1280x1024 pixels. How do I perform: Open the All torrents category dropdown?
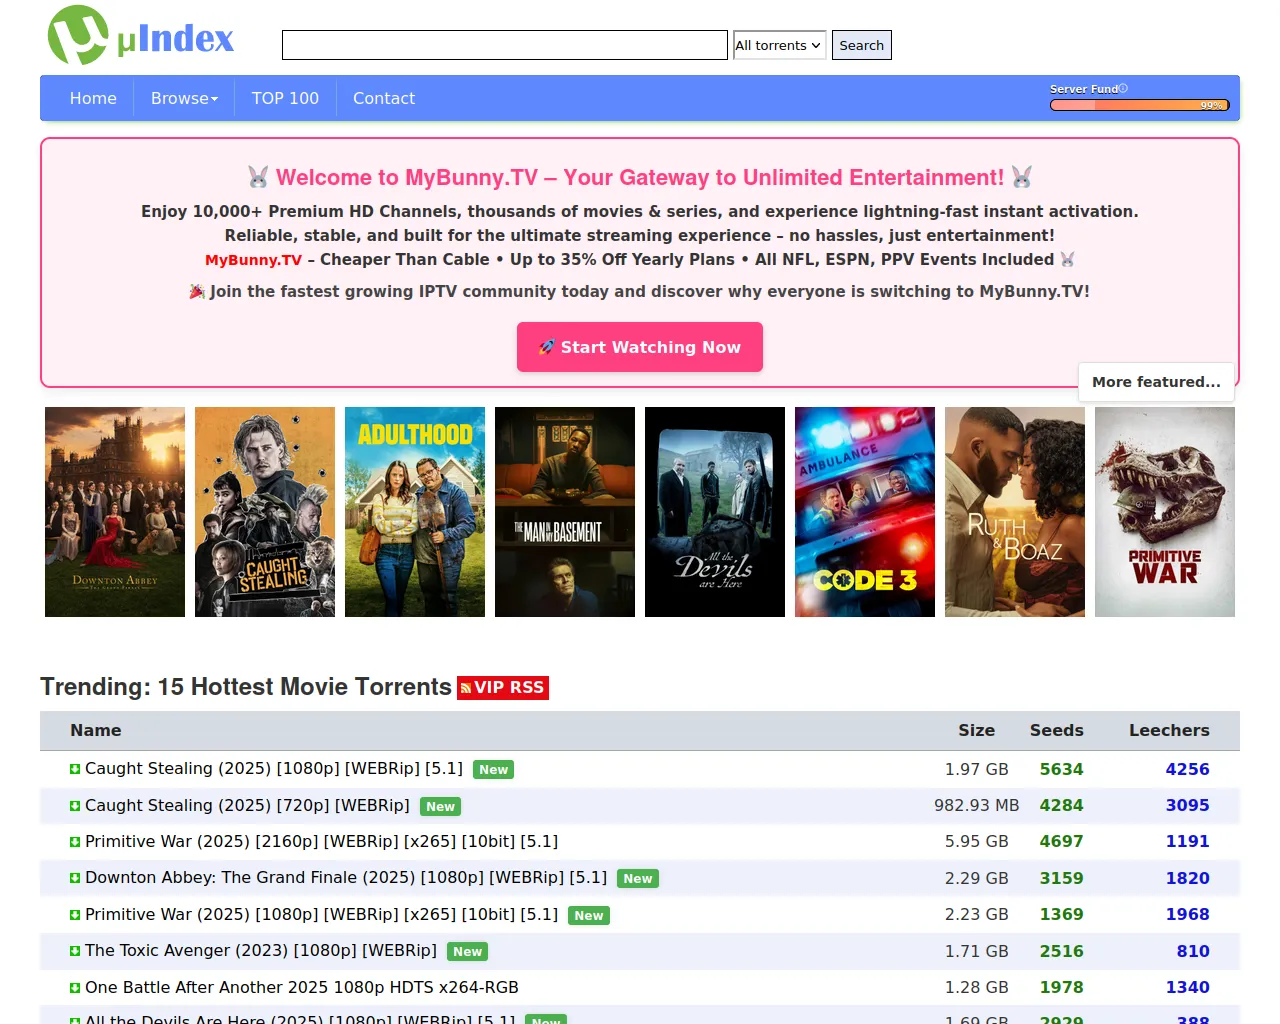pos(780,45)
